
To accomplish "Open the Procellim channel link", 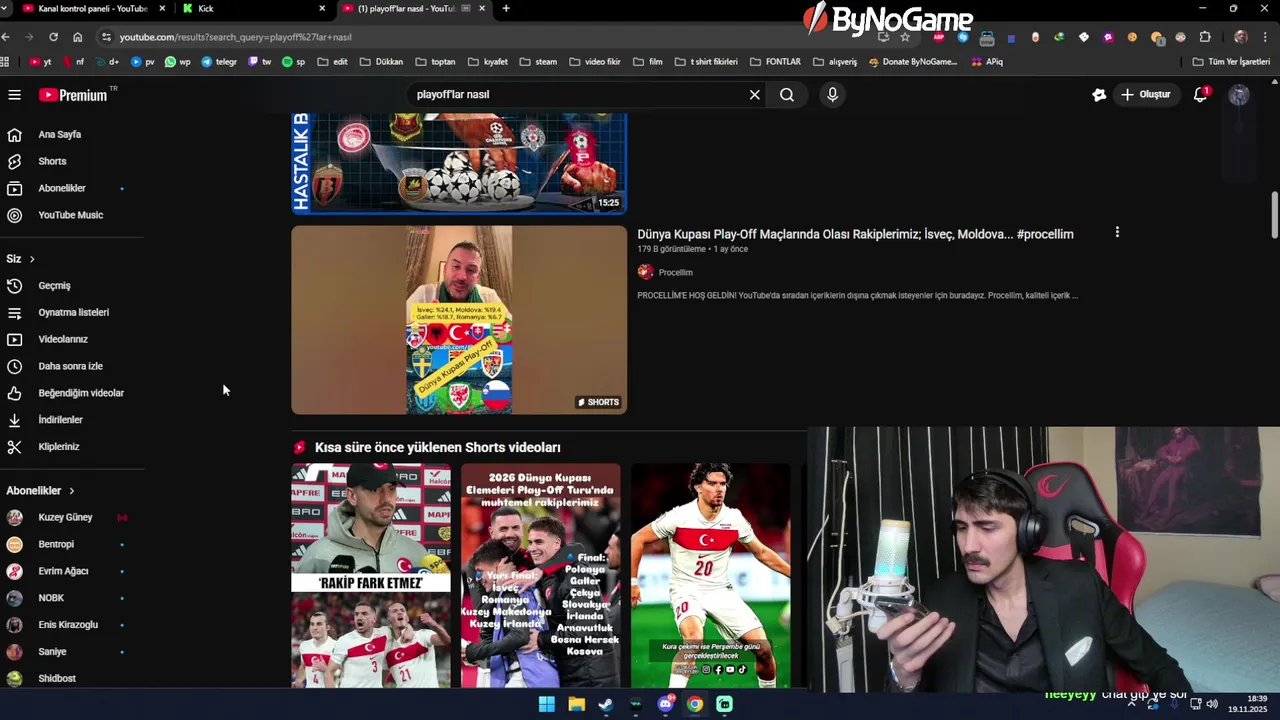I will (x=675, y=272).
